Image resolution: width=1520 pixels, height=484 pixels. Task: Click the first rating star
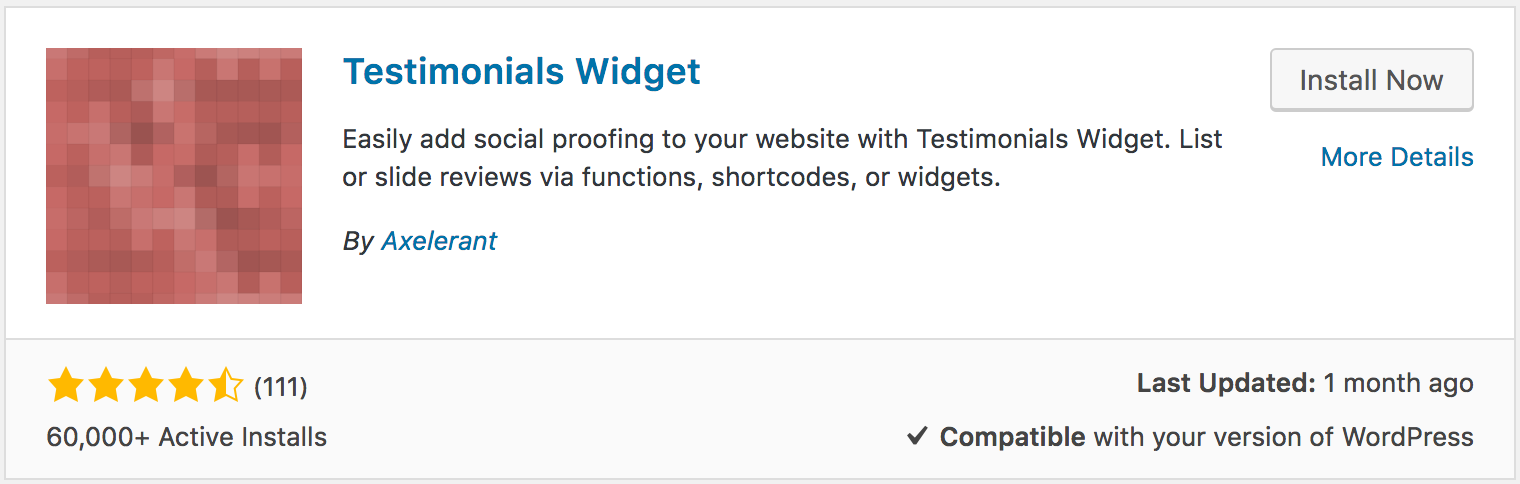tap(65, 385)
